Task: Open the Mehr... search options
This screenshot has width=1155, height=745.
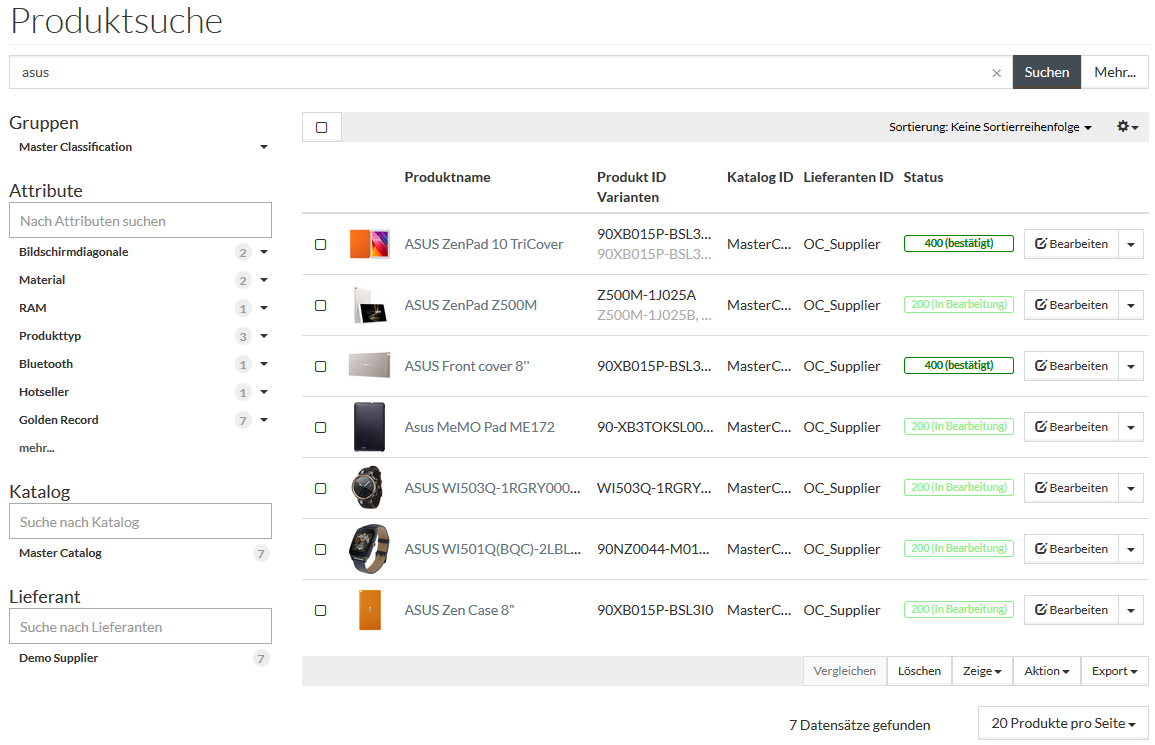Action: [1114, 72]
